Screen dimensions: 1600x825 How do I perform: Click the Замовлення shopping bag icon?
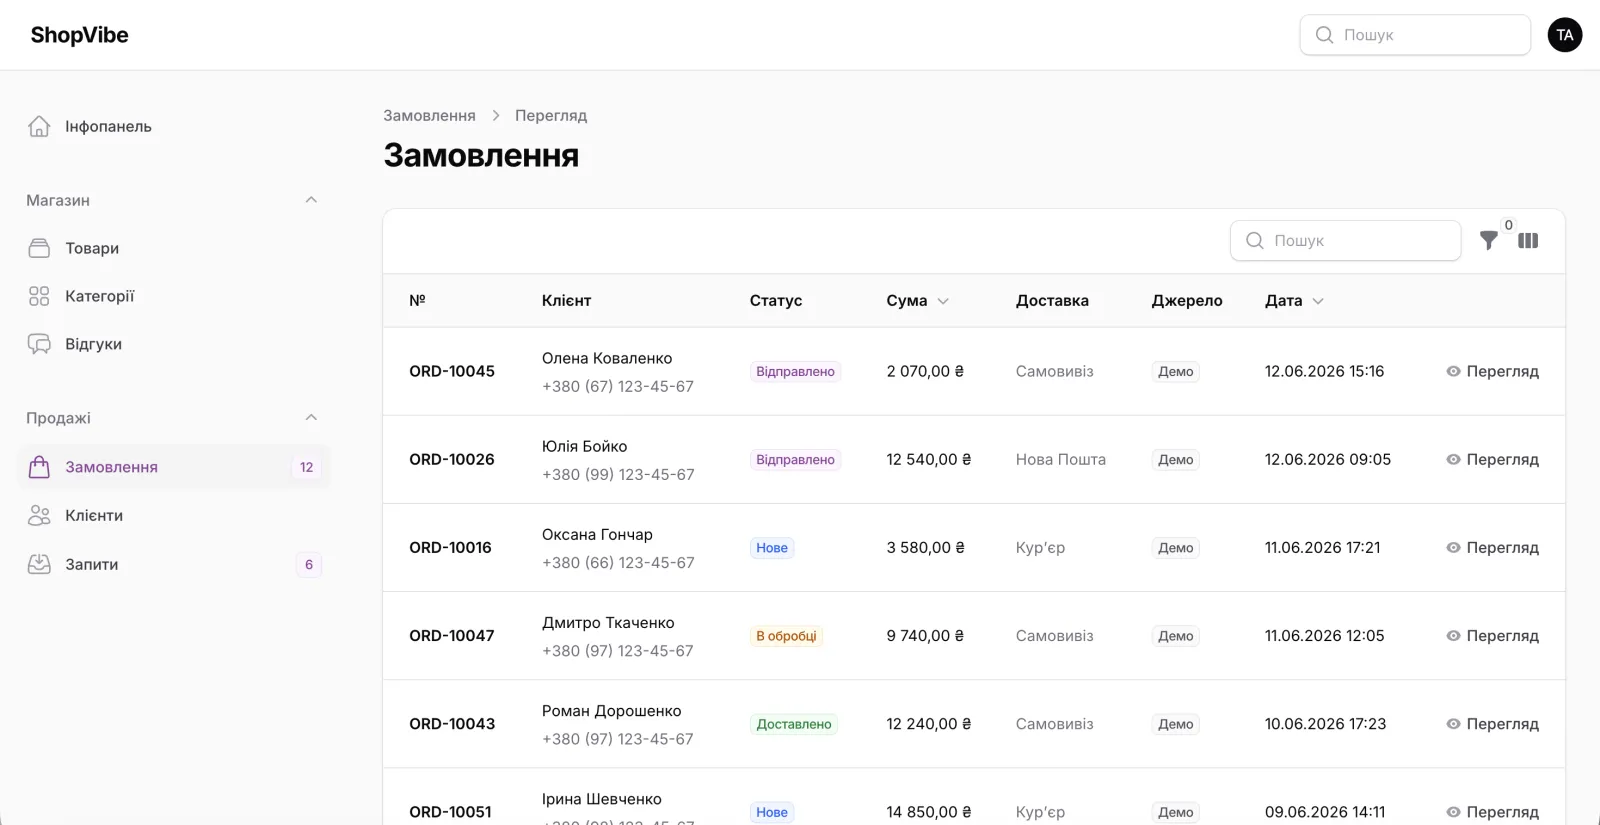point(39,467)
